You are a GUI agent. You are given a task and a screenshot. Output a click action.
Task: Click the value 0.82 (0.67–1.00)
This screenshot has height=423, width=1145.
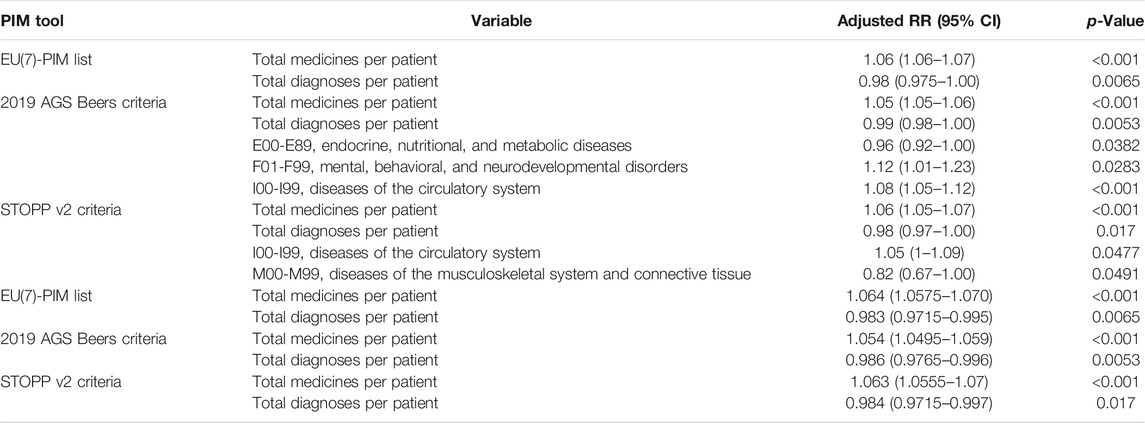tap(919, 275)
